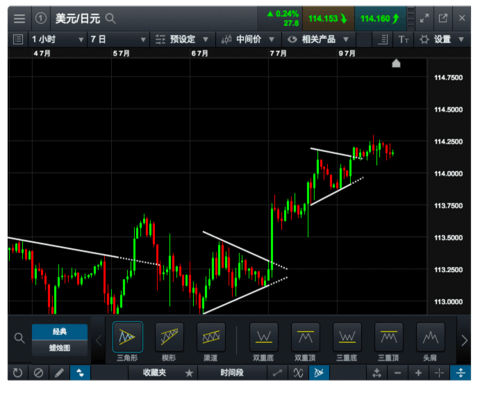Click the magnifier icon in pattern panel

pos(19,338)
